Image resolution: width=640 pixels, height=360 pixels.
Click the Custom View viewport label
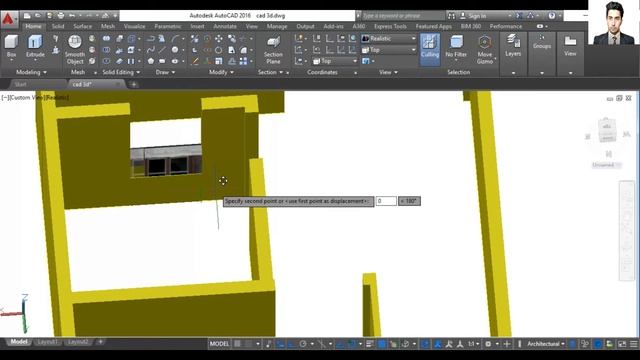click(x=26, y=98)
